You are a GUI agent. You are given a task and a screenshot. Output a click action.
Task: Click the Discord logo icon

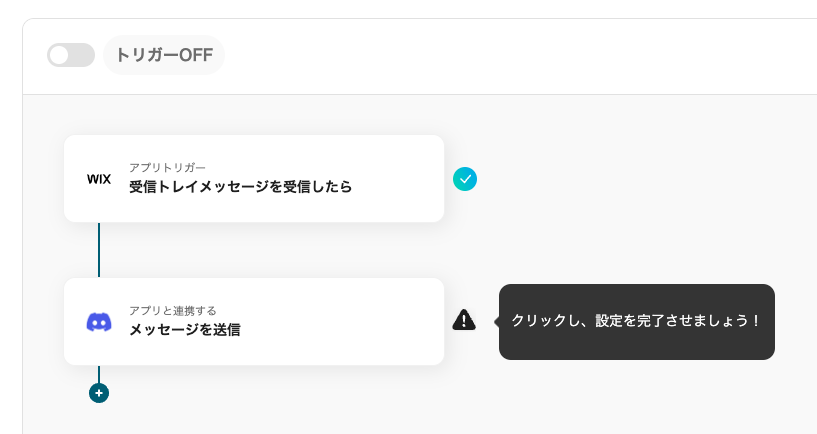(x=99, y=322)
